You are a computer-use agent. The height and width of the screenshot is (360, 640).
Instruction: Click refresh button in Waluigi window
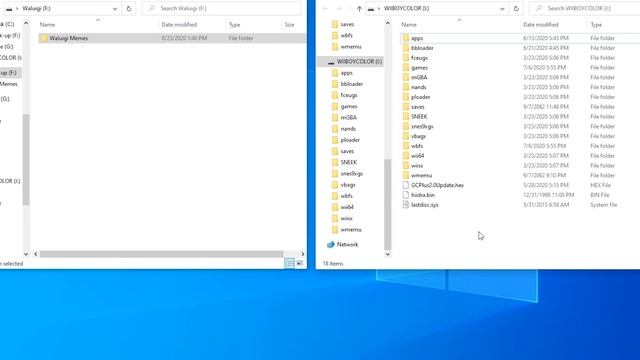click(x=129, y=8)
